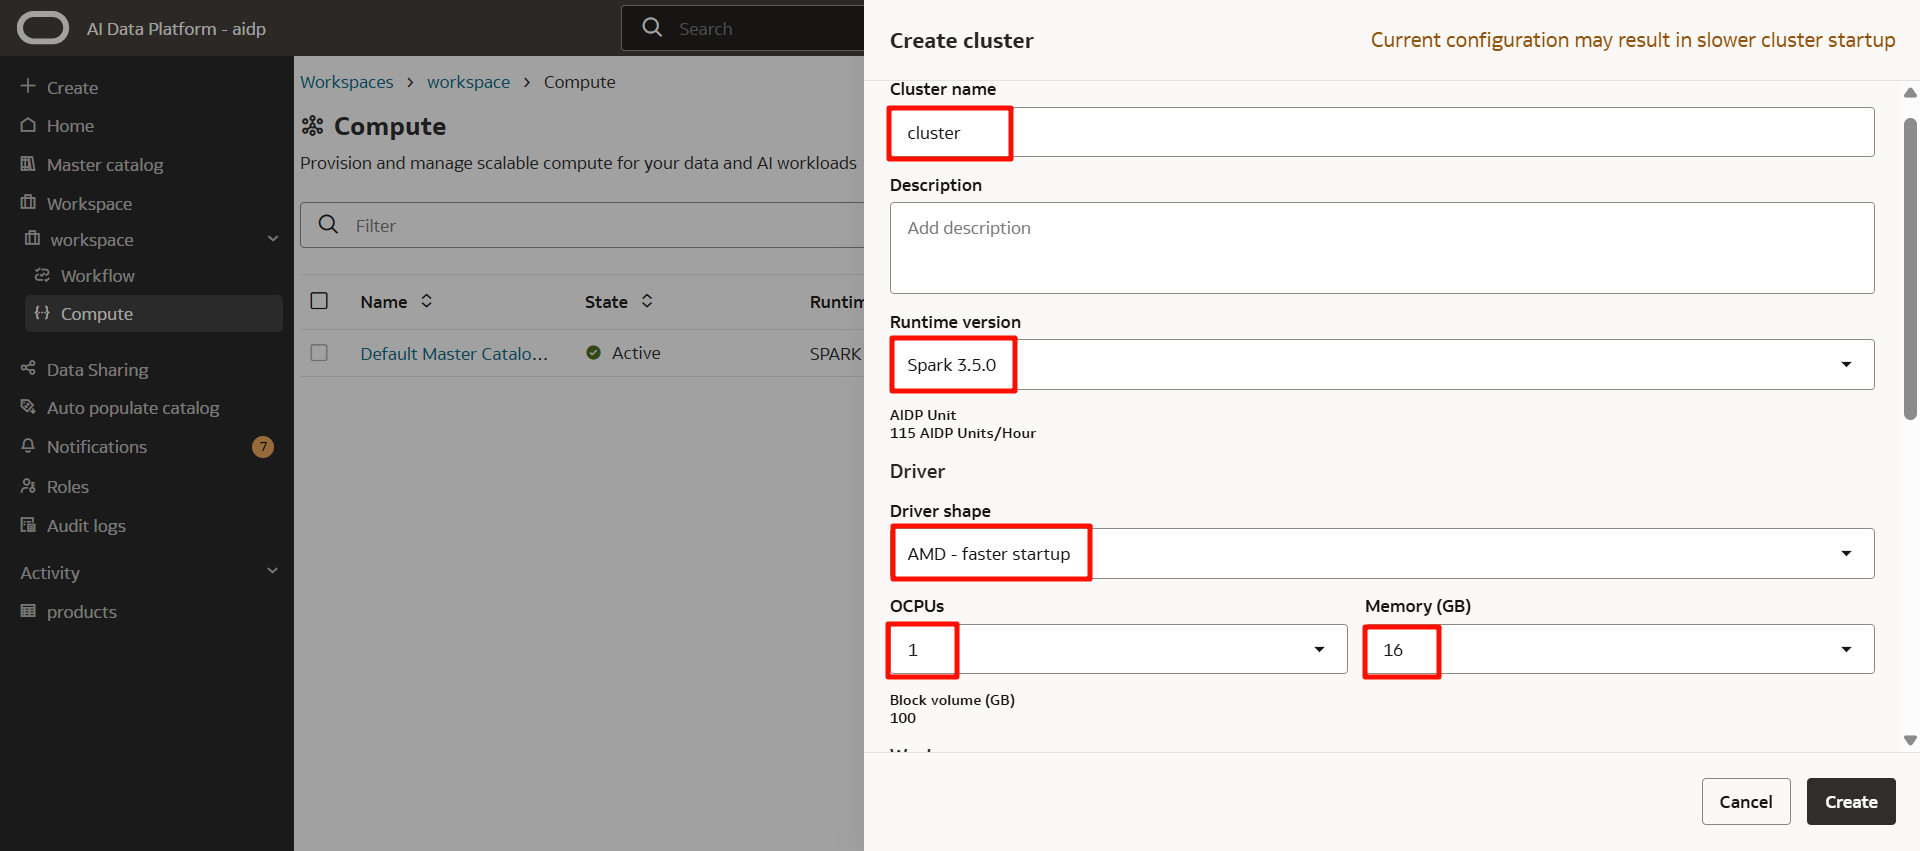The image size is (1920, 851).
Task: Click the Create button in dialog
Action: click(1851, 801)
